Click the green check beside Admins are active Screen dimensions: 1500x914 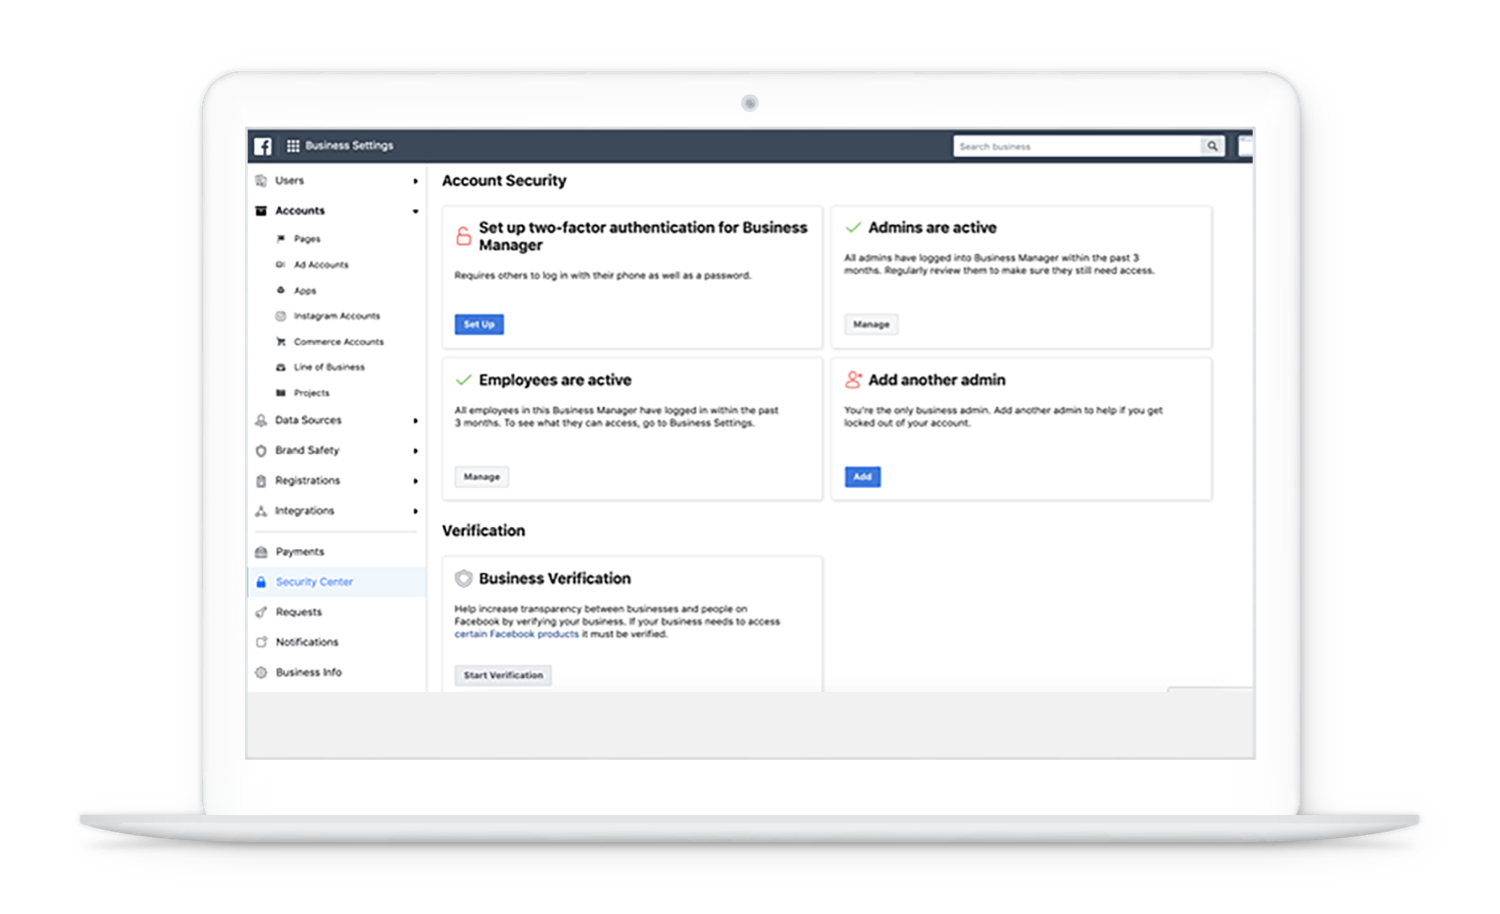pyautogui.click(x=853, y=228)
